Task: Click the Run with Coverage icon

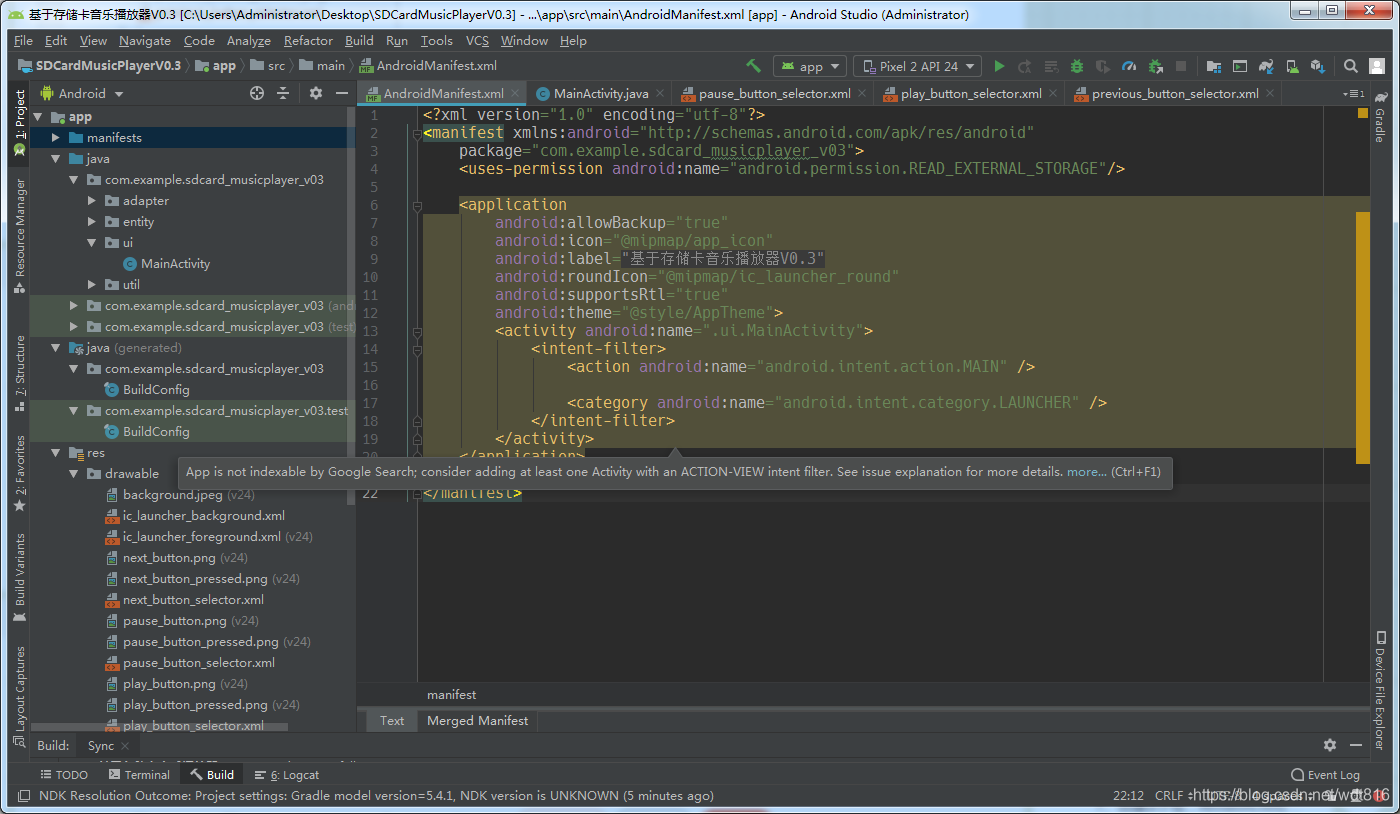Action: [1103, 66]
